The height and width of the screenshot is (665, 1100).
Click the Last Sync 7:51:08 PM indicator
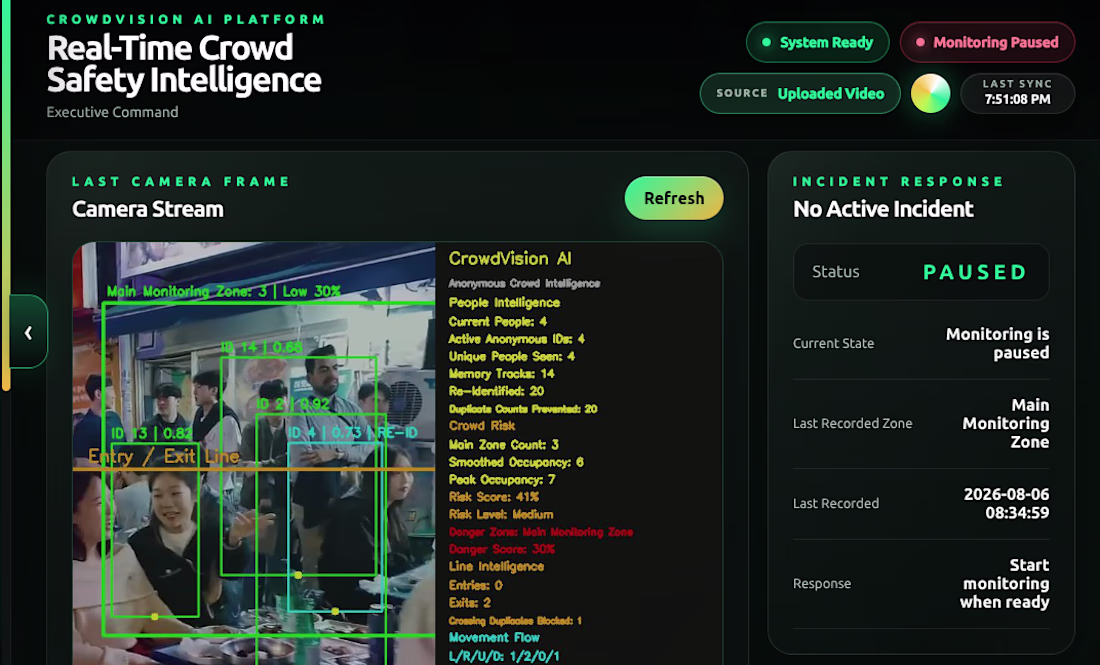point(1017,93)
